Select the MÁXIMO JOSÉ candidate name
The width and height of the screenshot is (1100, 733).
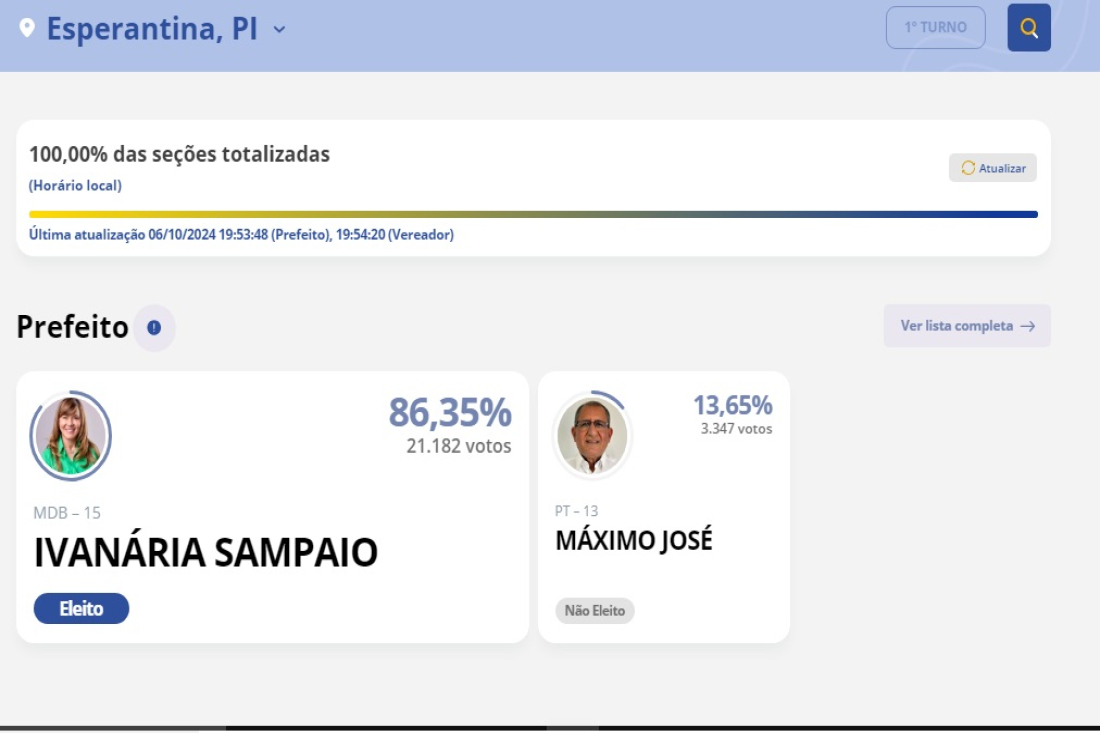tap(633, 540)
